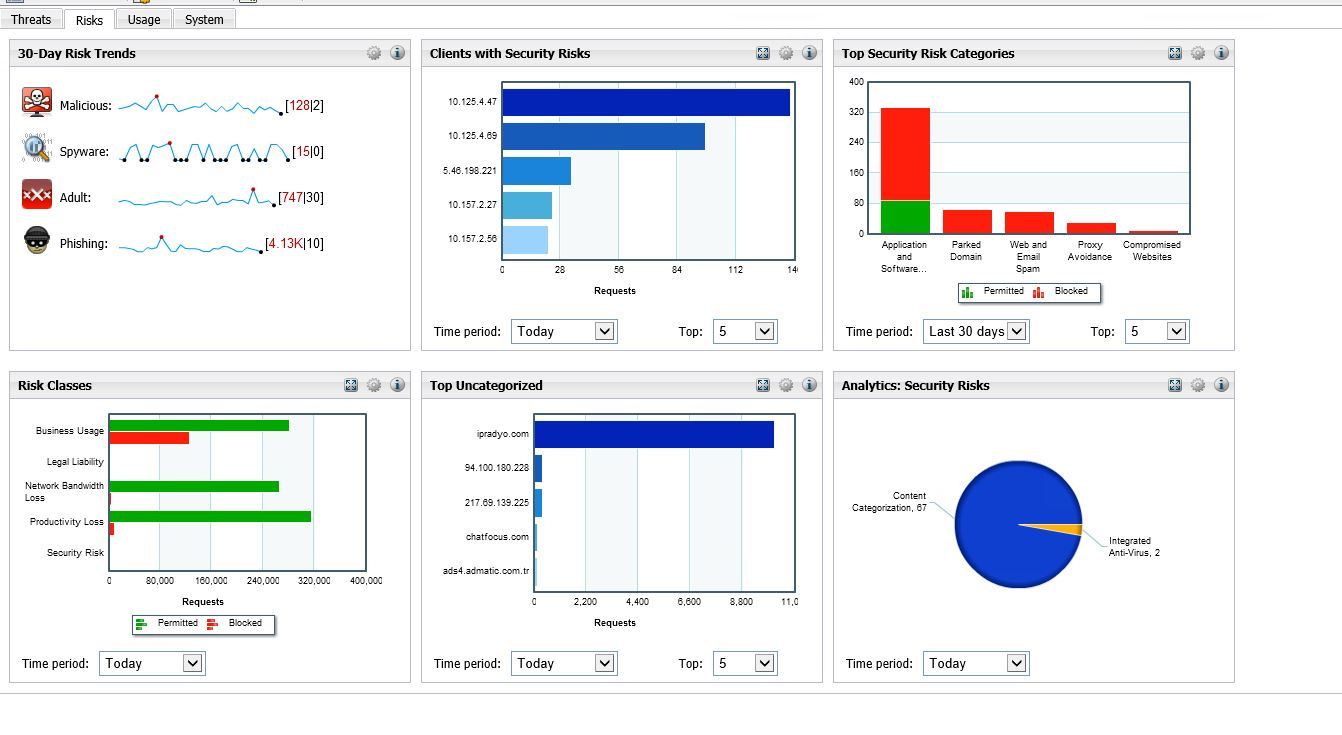Toggle Permitted legend in Top Security Risk Categories
The image size is (1342, 735).
click(x=993, y=291)
